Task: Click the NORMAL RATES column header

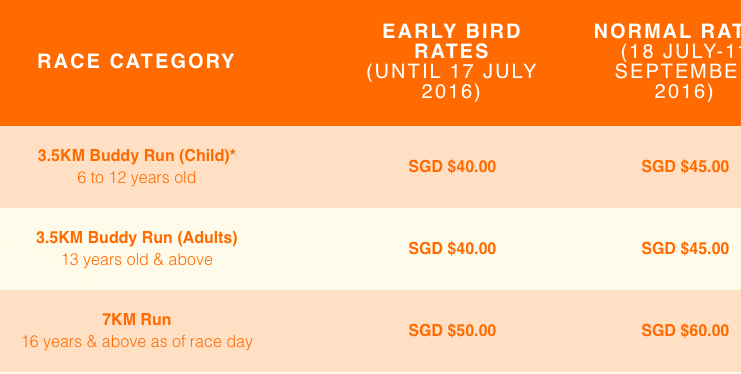Action: point(667,32)
